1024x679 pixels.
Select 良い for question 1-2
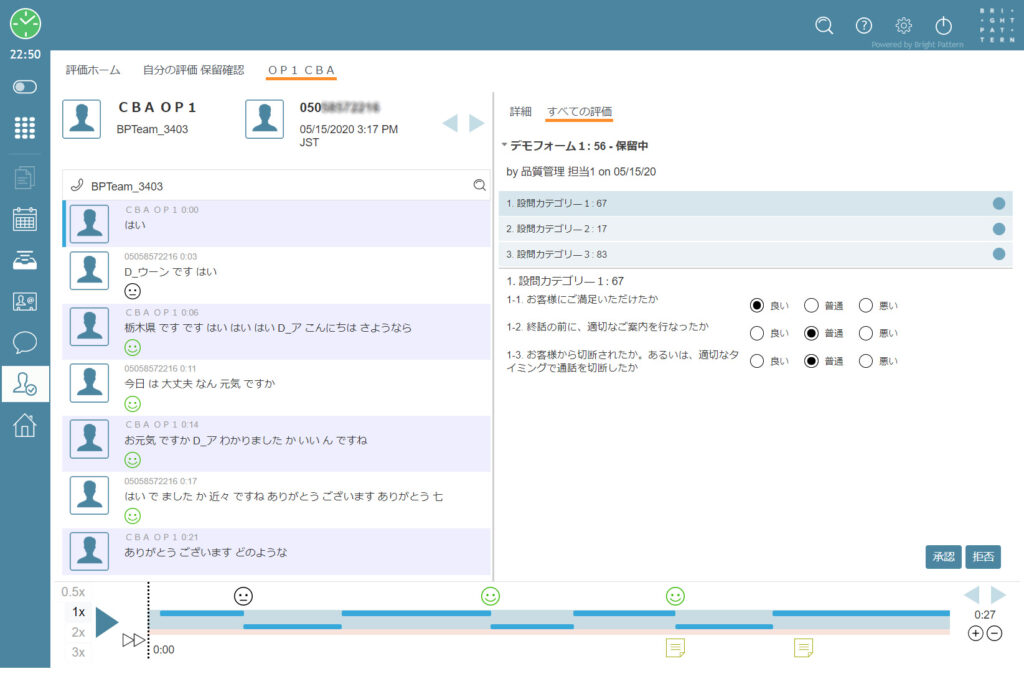pos(757,334)
